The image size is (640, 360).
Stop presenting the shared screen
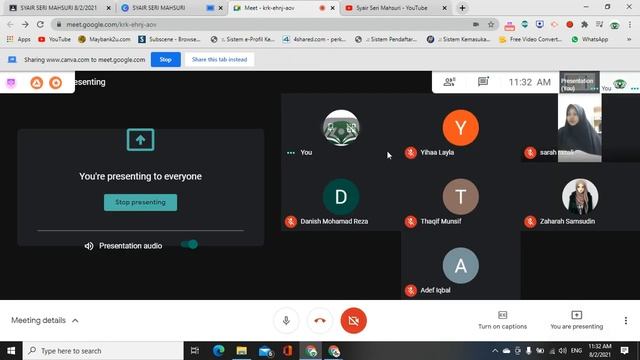pyautogui.click(x=140, y=202)
